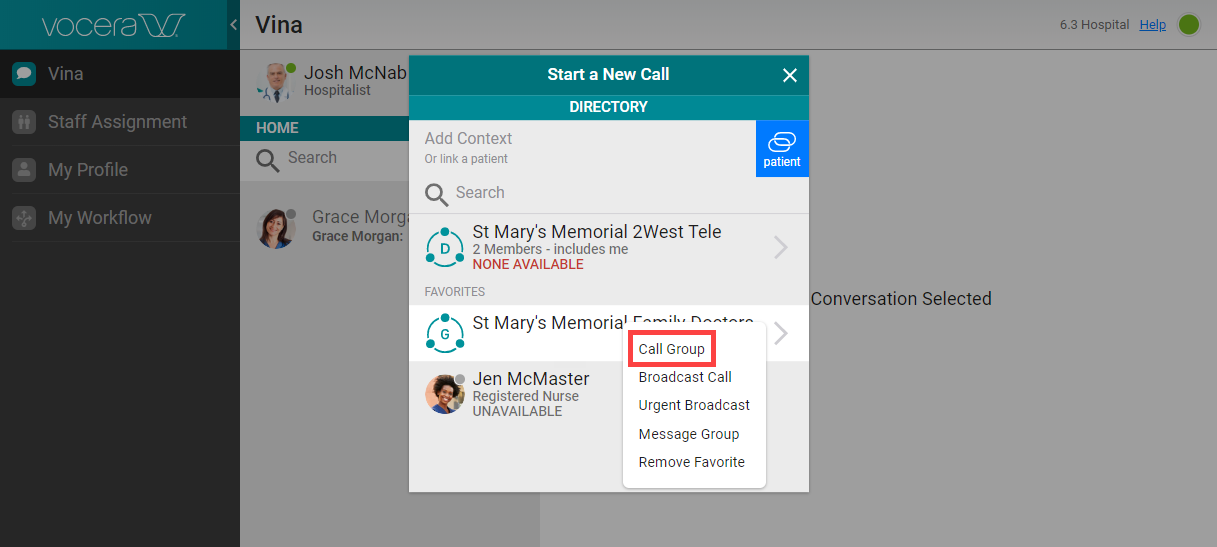Click the My Profile person icon

tap(24, 170)
